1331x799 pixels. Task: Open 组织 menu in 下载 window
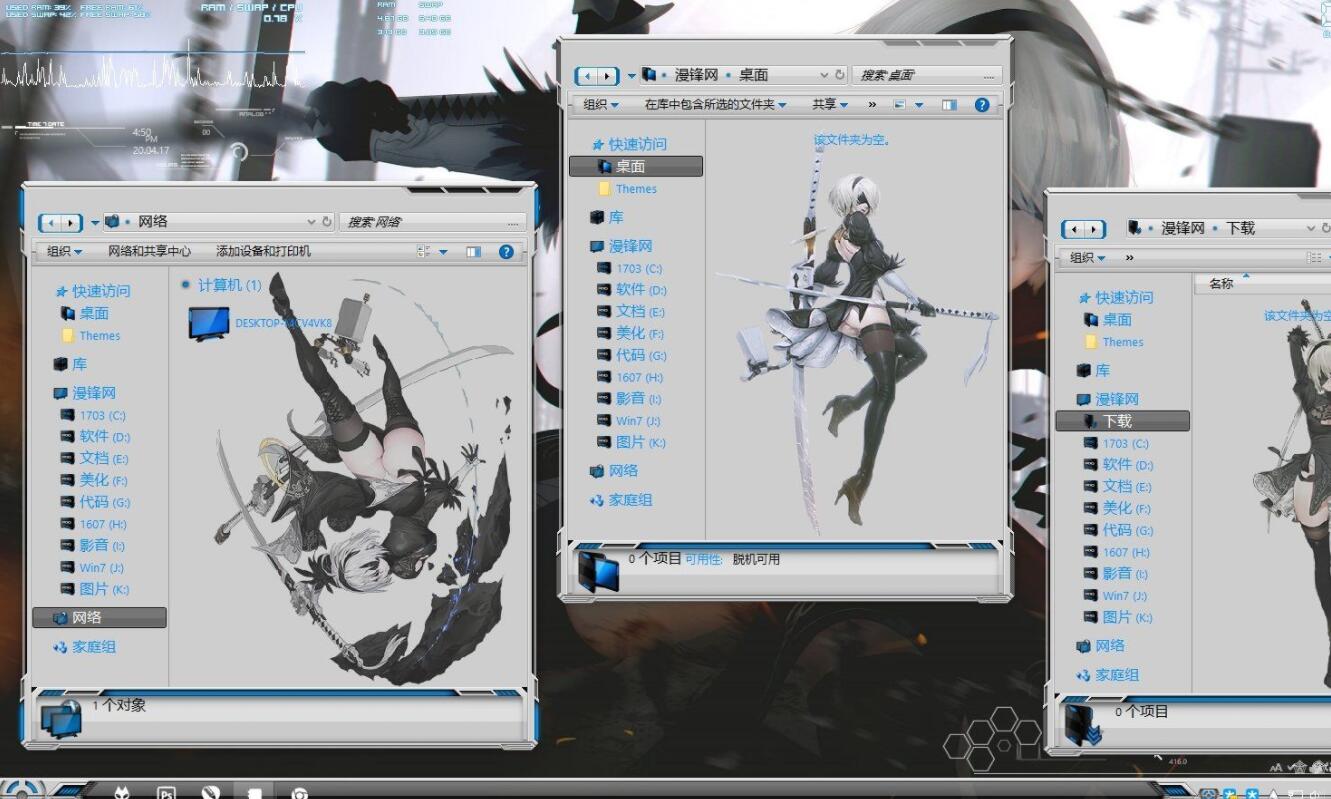point(1088,258)
